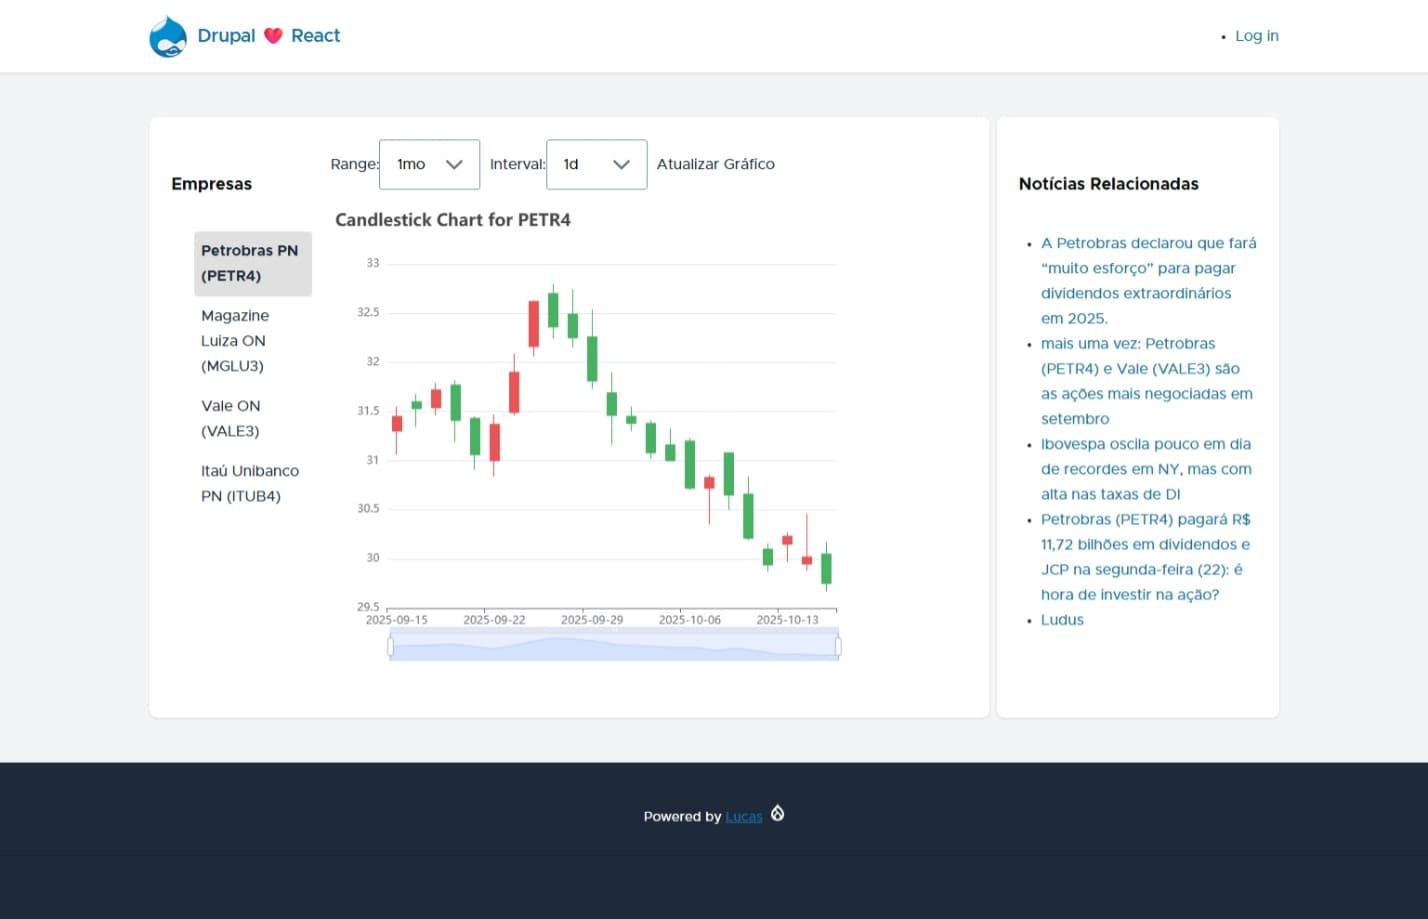Click the right handle of chart zoom slider
This screenshot has height=919, width=1428.
(x=838, y=647)
